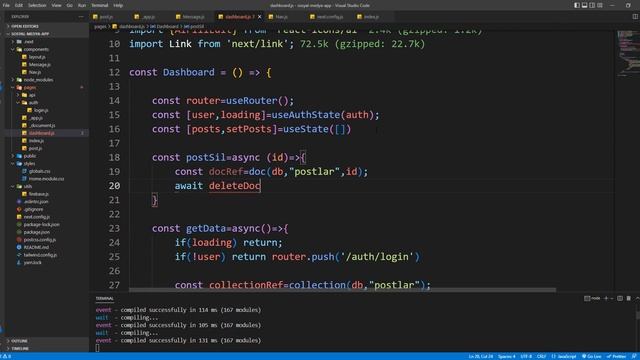The height and width of the screenshot is (360, 640).
Task: Collapse the components folder
Action: coord(36,49)
